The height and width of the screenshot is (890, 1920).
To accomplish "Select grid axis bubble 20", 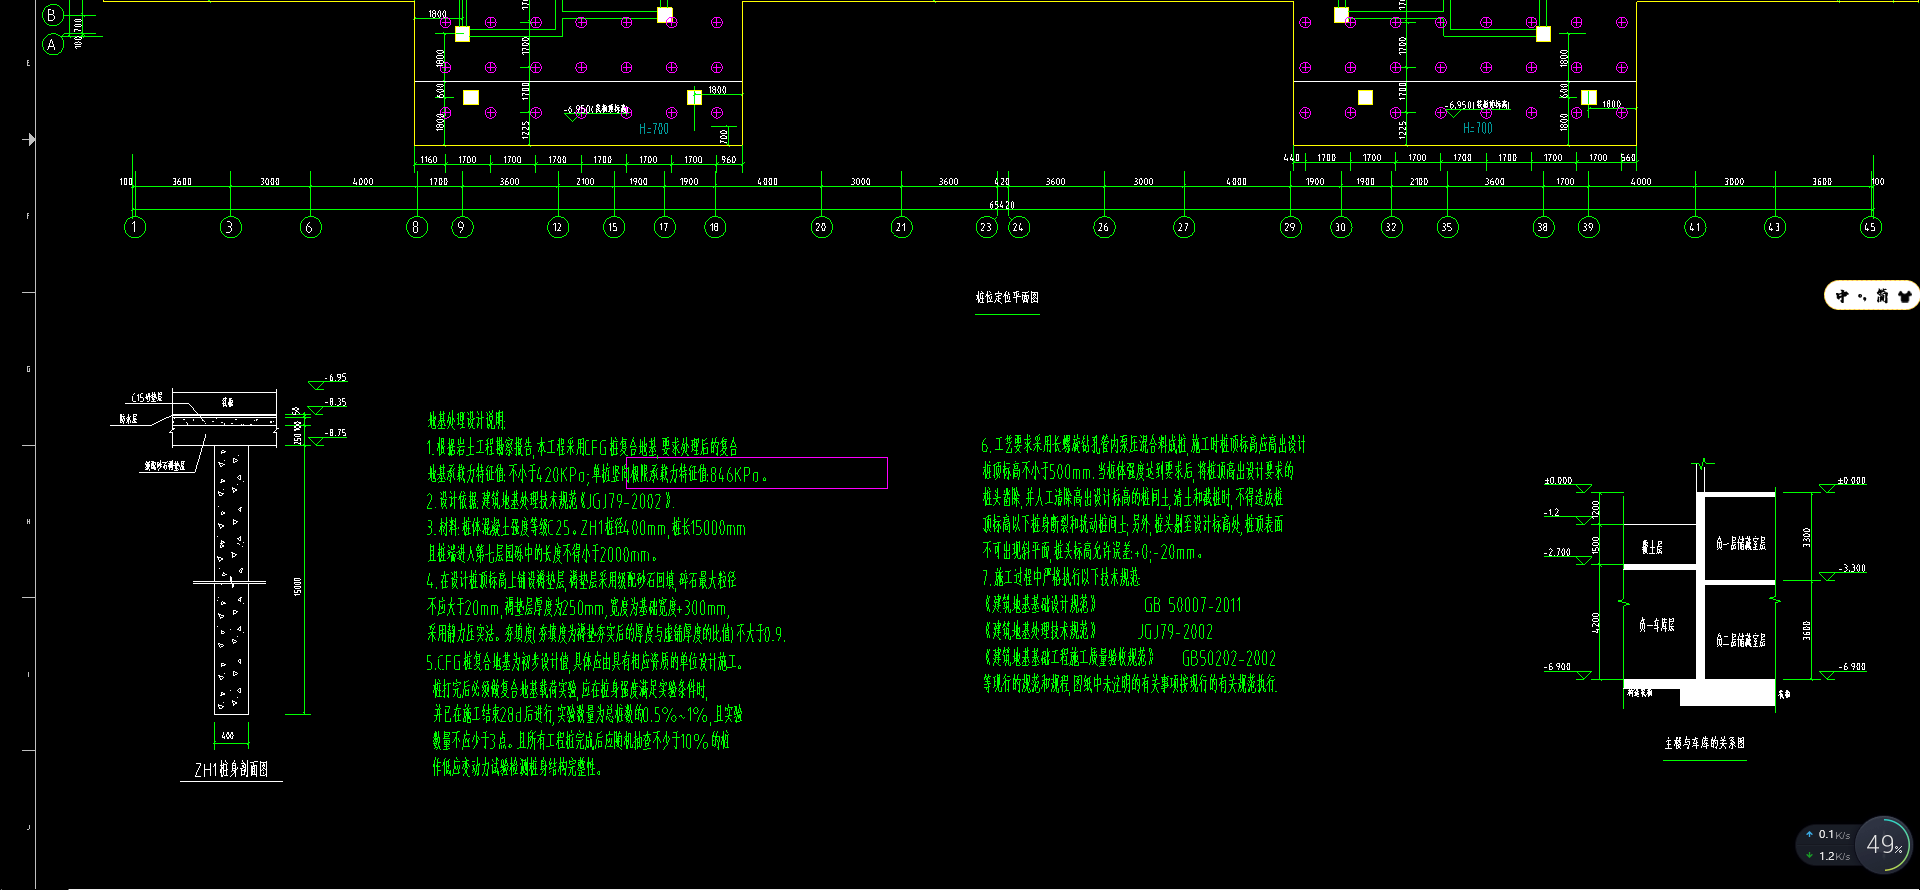I will 821,227.
